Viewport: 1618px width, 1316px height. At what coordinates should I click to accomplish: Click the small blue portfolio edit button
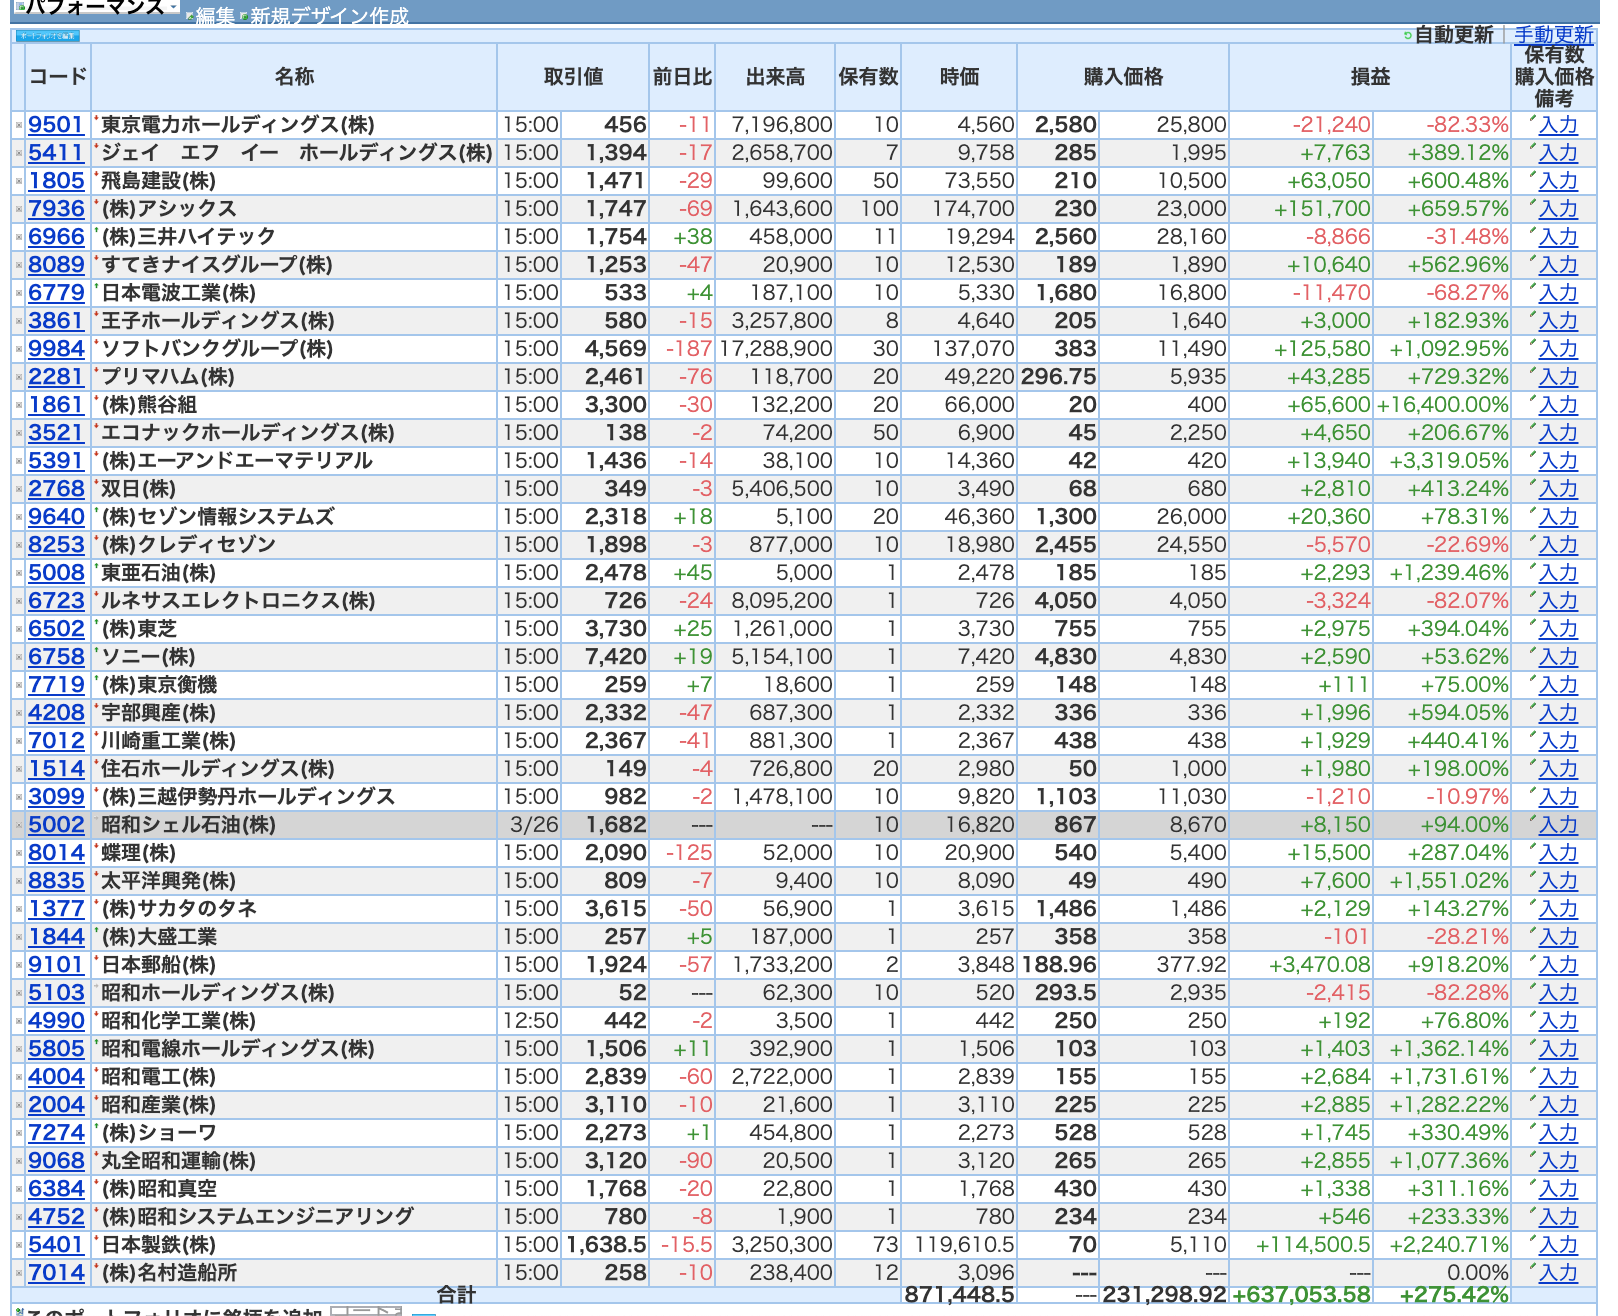click(48, 35)
